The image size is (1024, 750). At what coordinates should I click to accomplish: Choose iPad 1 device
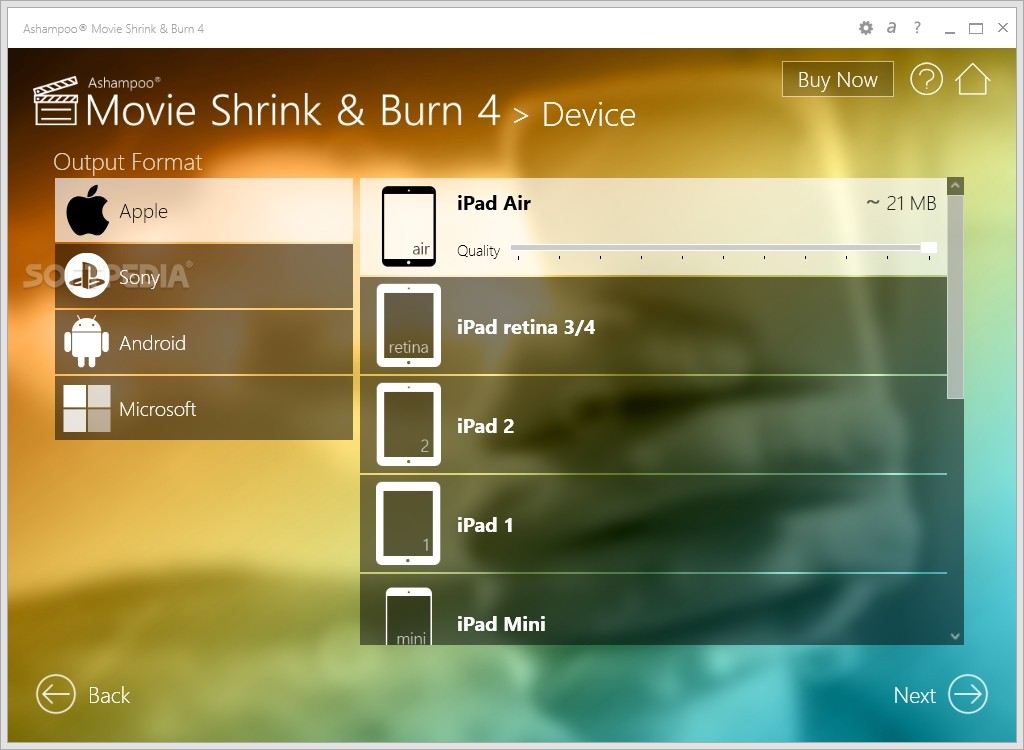coord(653,525)
